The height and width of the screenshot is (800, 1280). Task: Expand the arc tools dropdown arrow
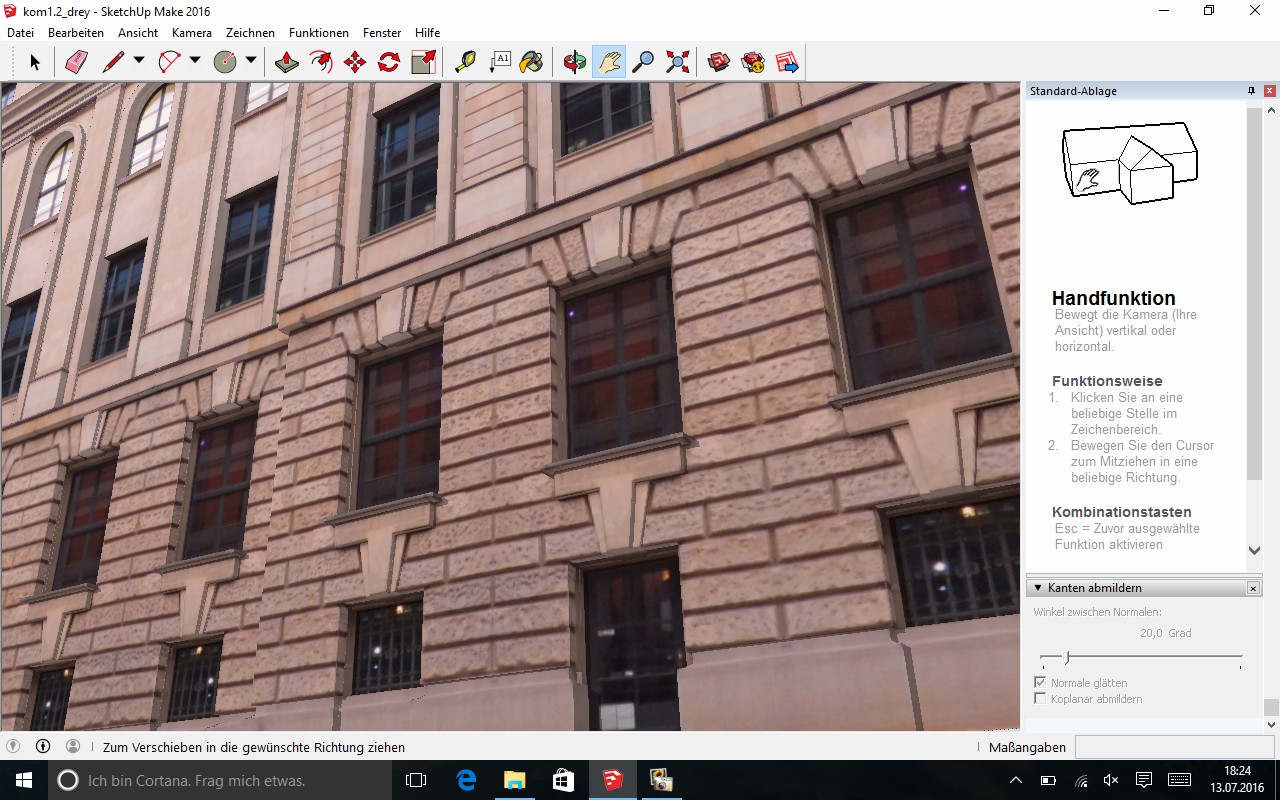(x=195, y=61)
